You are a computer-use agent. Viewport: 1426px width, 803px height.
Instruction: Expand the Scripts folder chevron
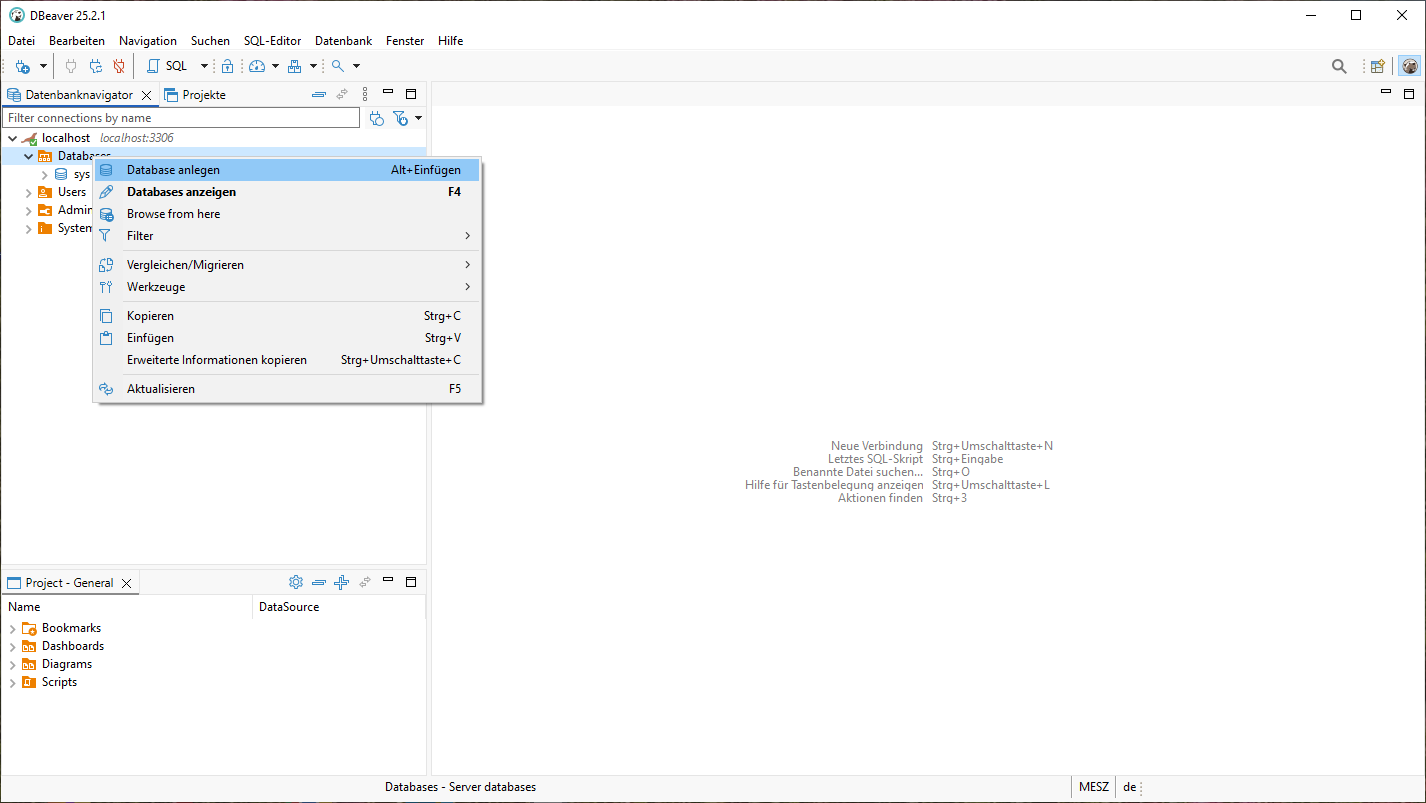click(x=13, y=682)
